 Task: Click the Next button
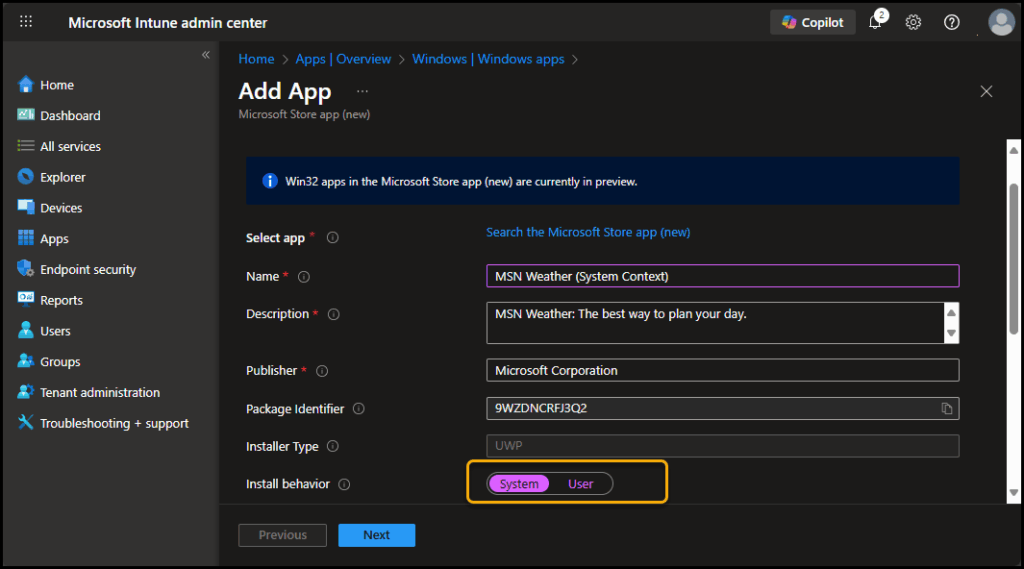coord(376,535)
